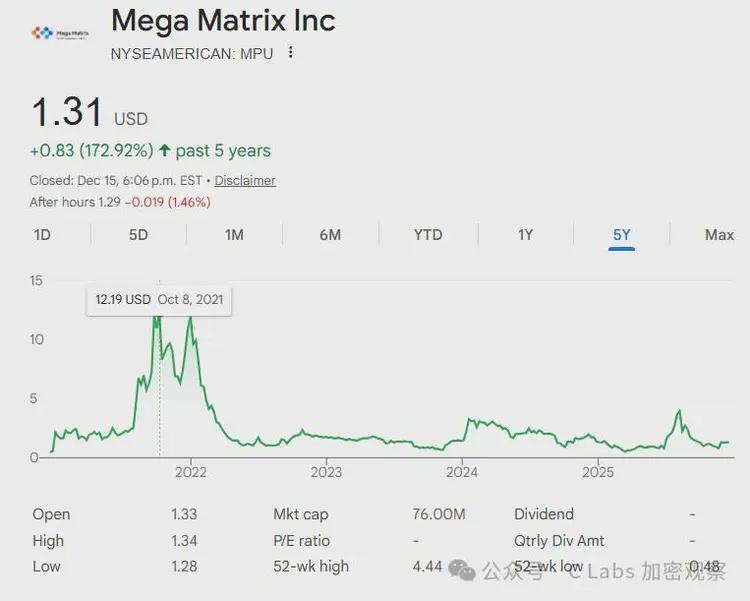
Task: Click the chart peak near October 2021
Action: pyautogui.click(x=157, y=318)
